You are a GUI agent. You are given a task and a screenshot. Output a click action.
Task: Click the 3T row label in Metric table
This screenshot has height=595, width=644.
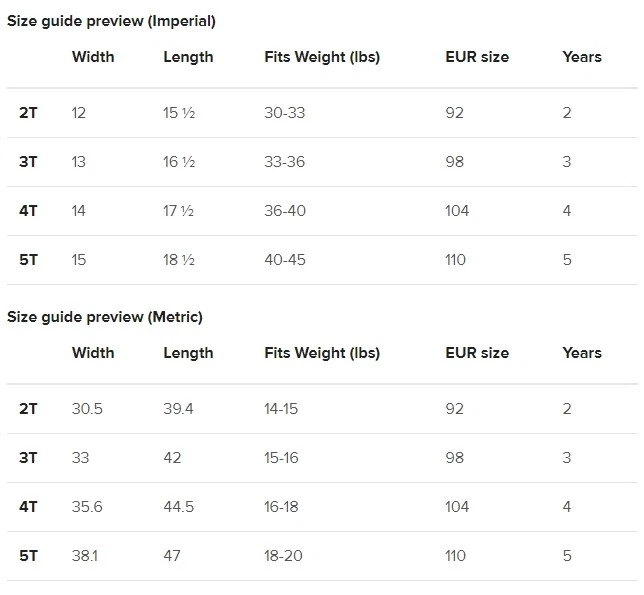[28, 457]
